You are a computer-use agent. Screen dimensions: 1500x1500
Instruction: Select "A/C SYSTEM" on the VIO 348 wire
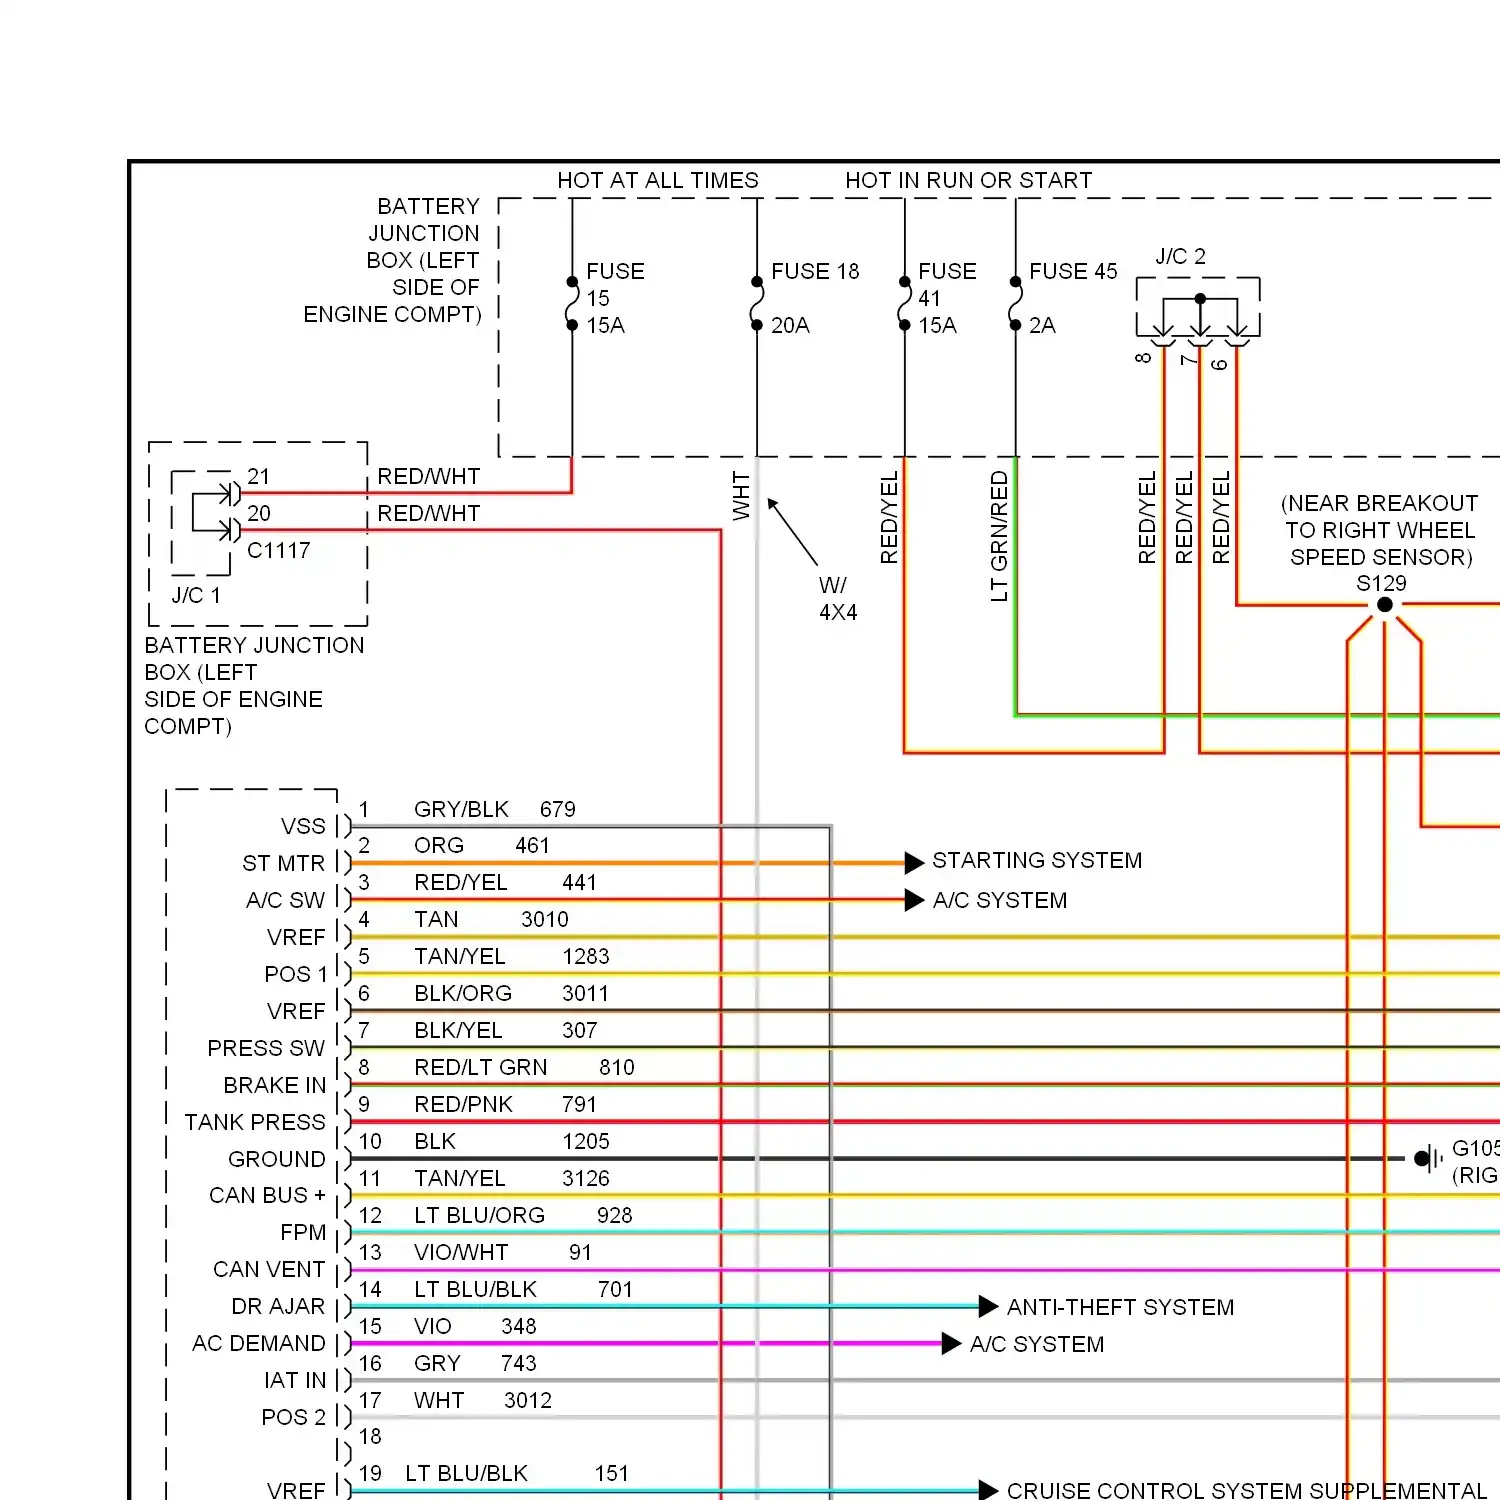[x=1037, y=1345]
